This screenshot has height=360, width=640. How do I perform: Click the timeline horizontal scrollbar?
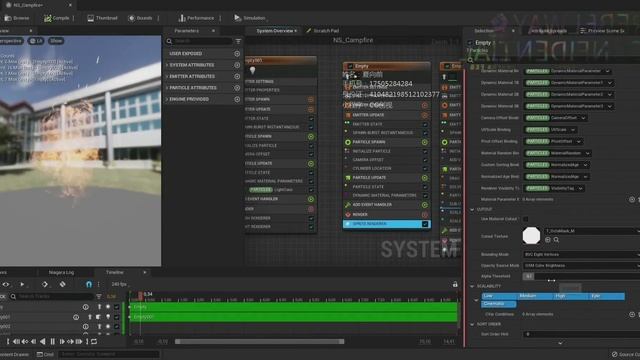pyautogui.click(x=260, y=342)
